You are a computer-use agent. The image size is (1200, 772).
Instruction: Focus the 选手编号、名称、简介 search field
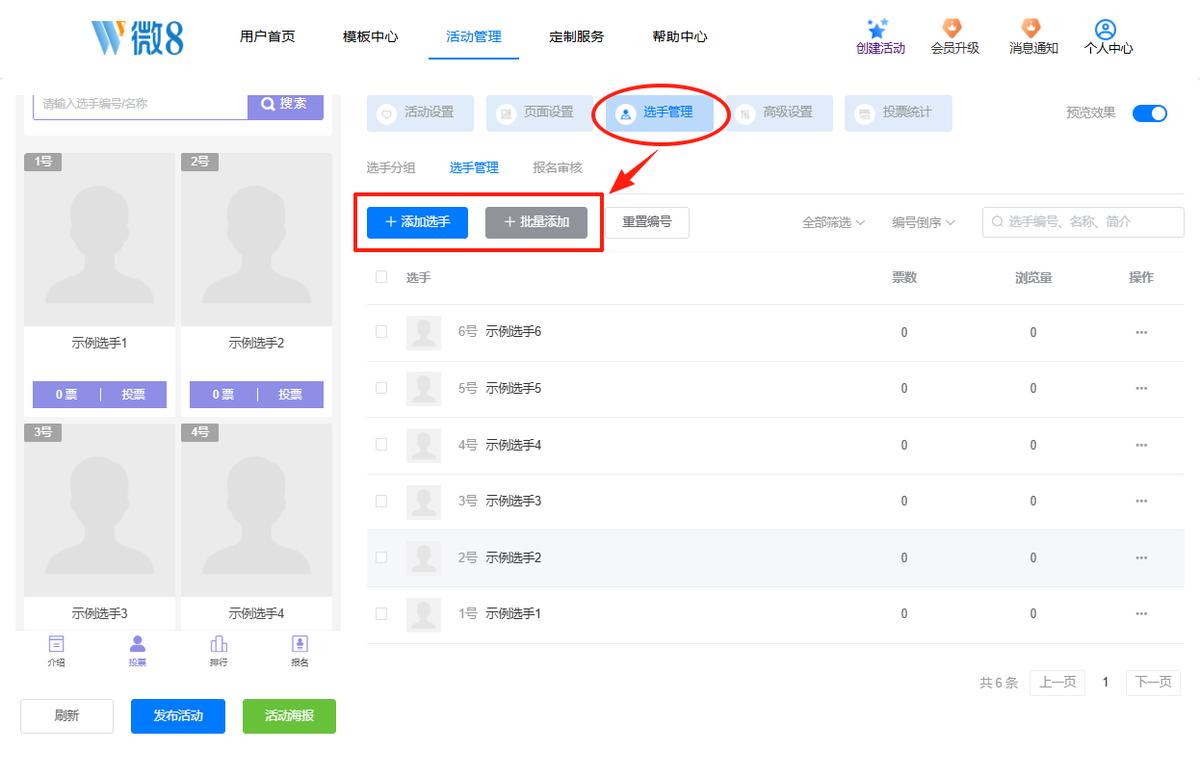click(x=1083, y=222)
